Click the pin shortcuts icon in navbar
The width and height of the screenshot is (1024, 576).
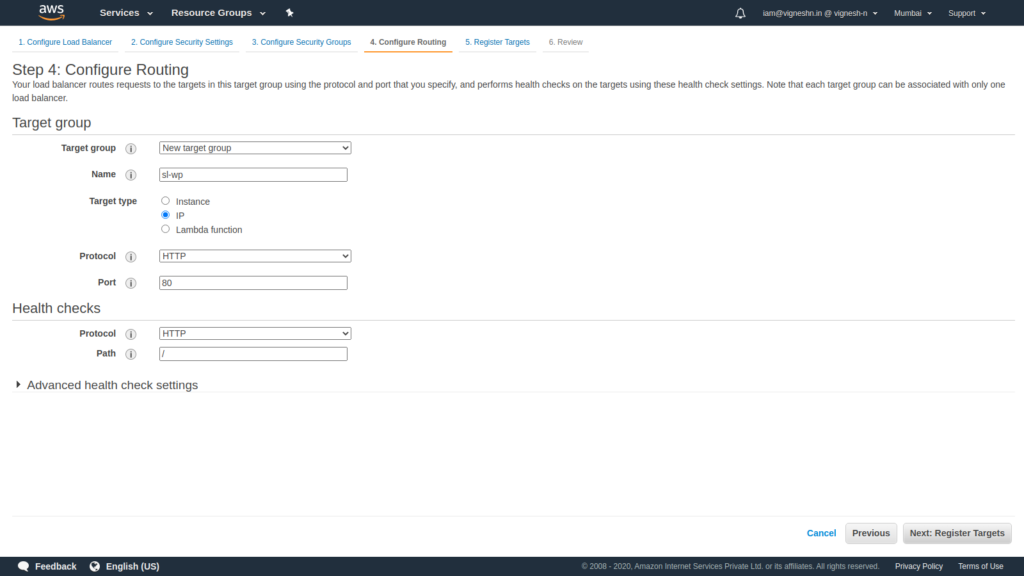289,12
